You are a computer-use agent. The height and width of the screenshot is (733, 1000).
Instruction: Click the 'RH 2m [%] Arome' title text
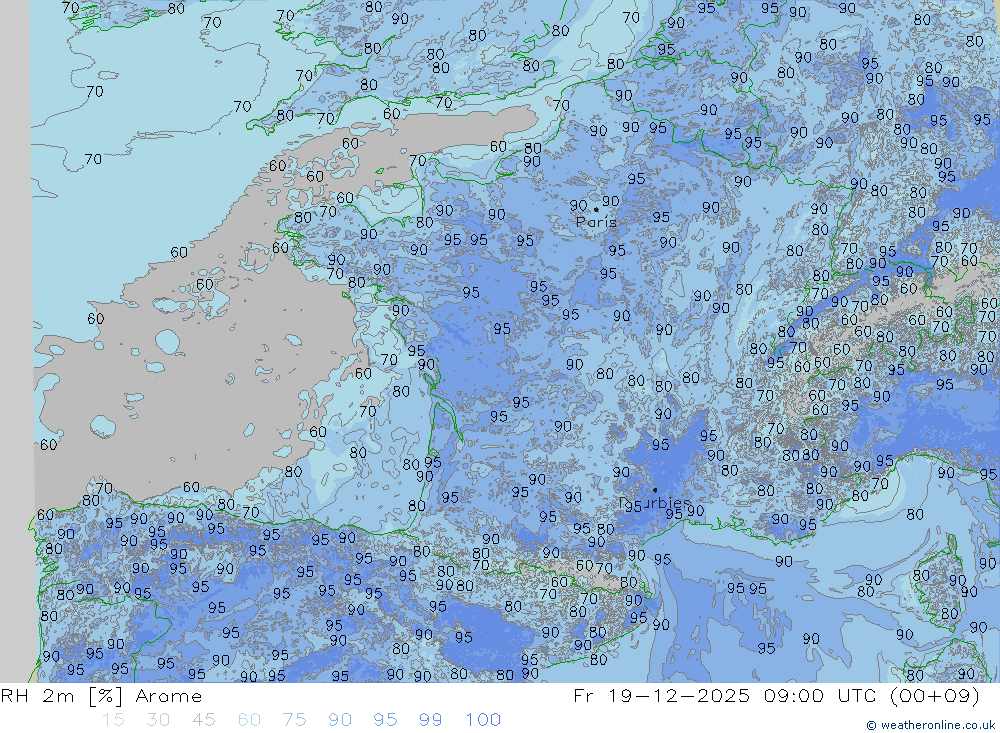(101, 696)
